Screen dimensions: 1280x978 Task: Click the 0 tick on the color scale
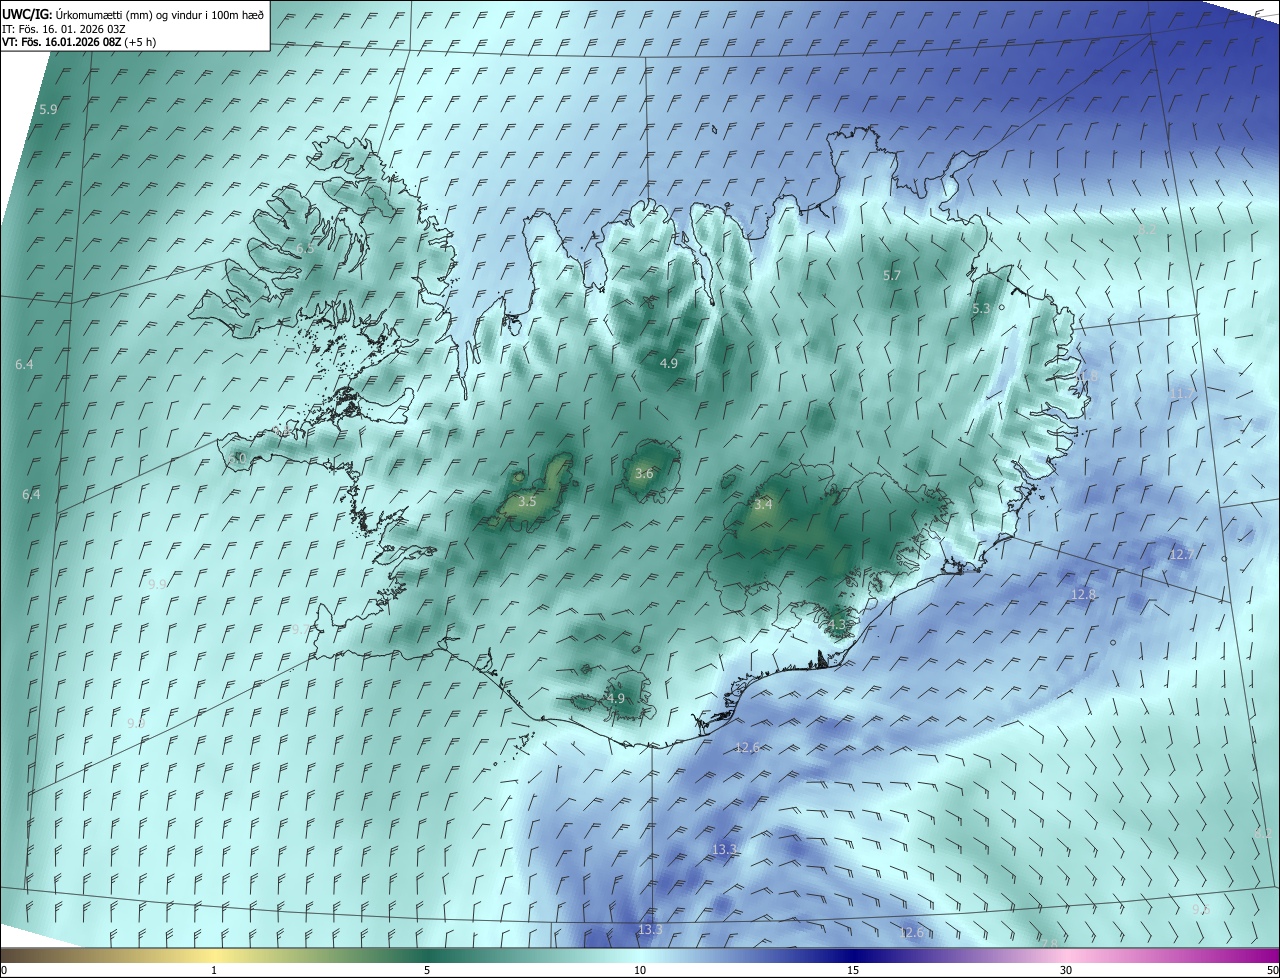(x=4, y=970)
